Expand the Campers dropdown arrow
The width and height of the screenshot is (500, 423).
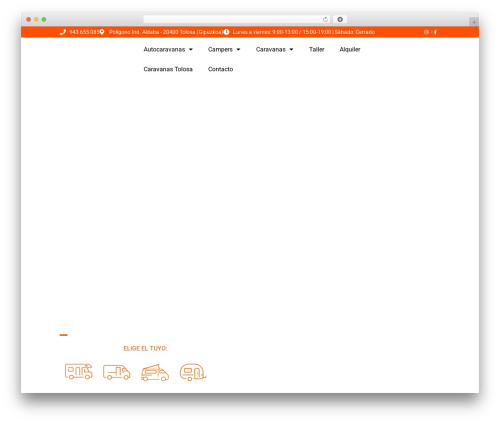(x=238, y=49)
